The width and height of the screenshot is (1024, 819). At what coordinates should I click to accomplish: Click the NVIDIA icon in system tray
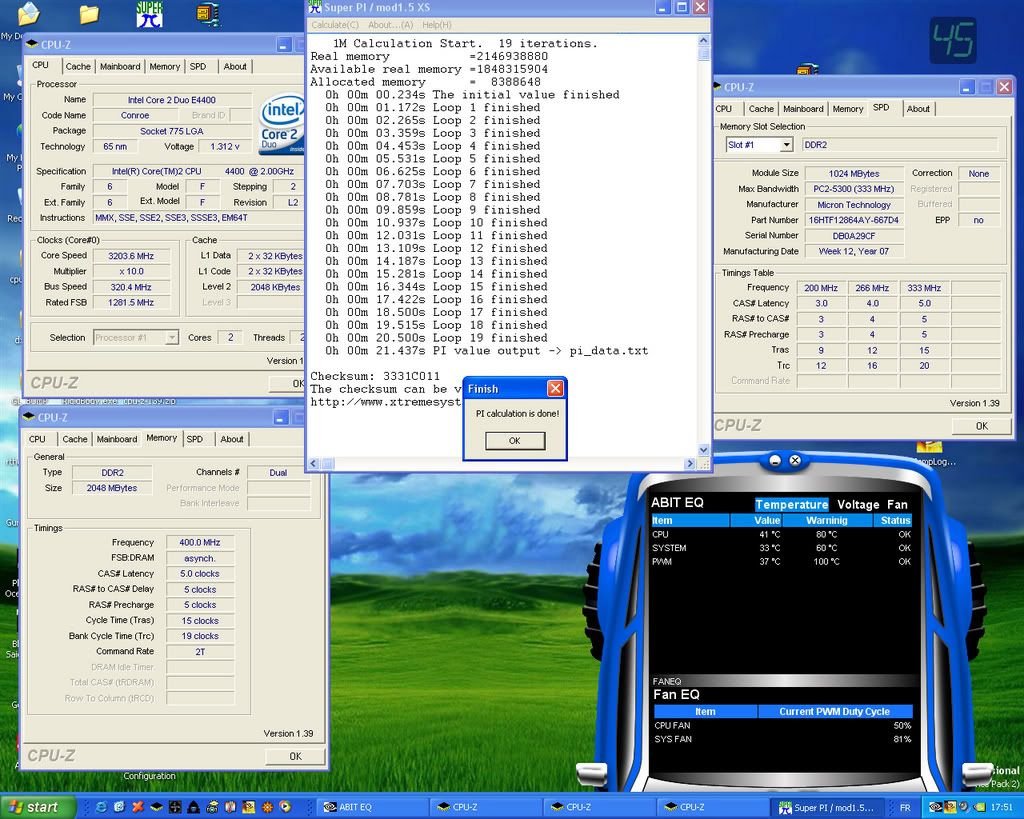pyautogui.click(x=935, y=806)
